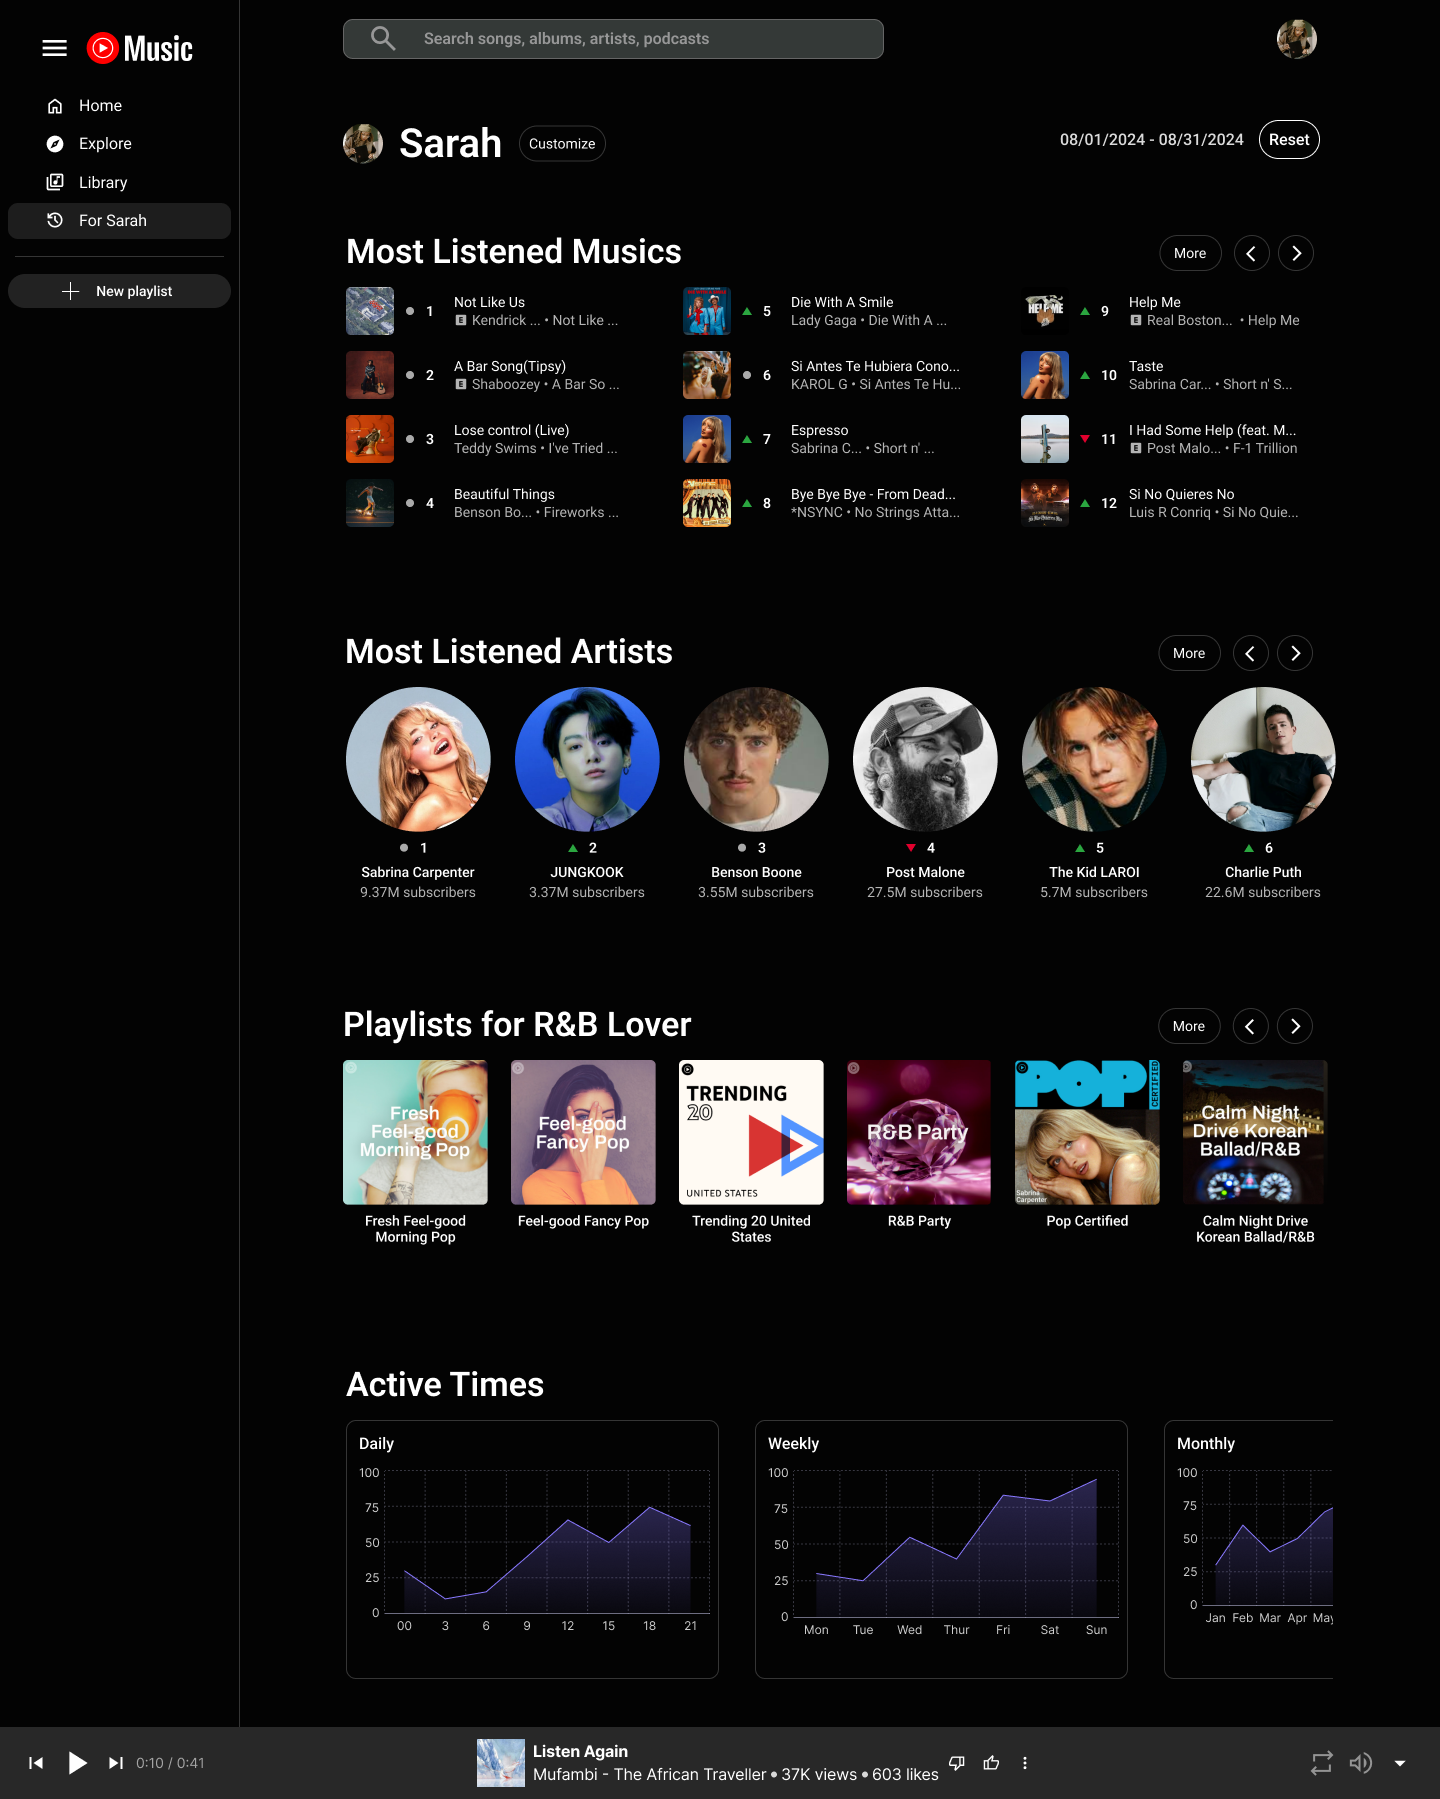
Task: Show next R&B playlists page
Action: point(1295,1026)
